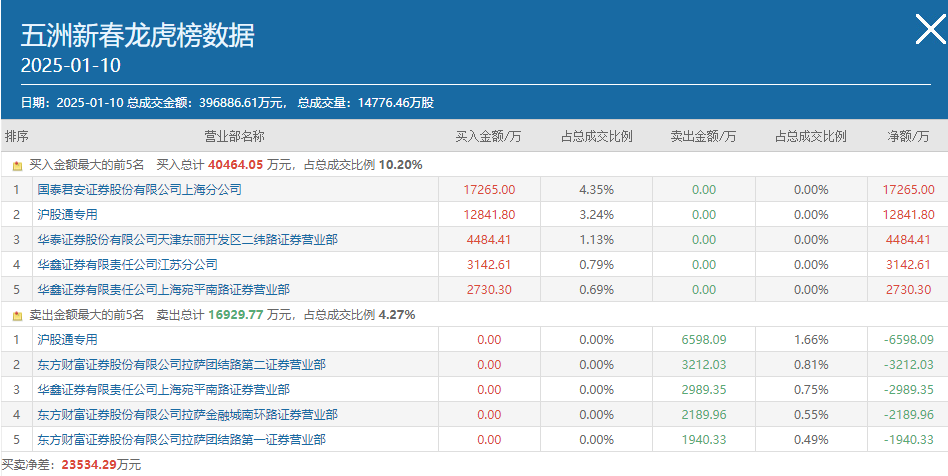The width and height of the screenshot is (948, 476).
Task: Click the 占总成交比例 header after 买入金额/万
Action: 596,136
